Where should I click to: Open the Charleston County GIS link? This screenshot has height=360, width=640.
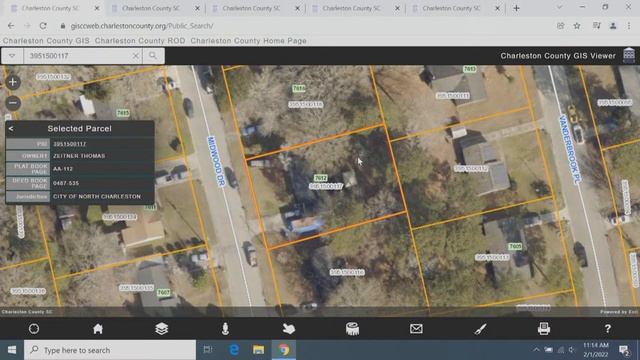point(46,41)
